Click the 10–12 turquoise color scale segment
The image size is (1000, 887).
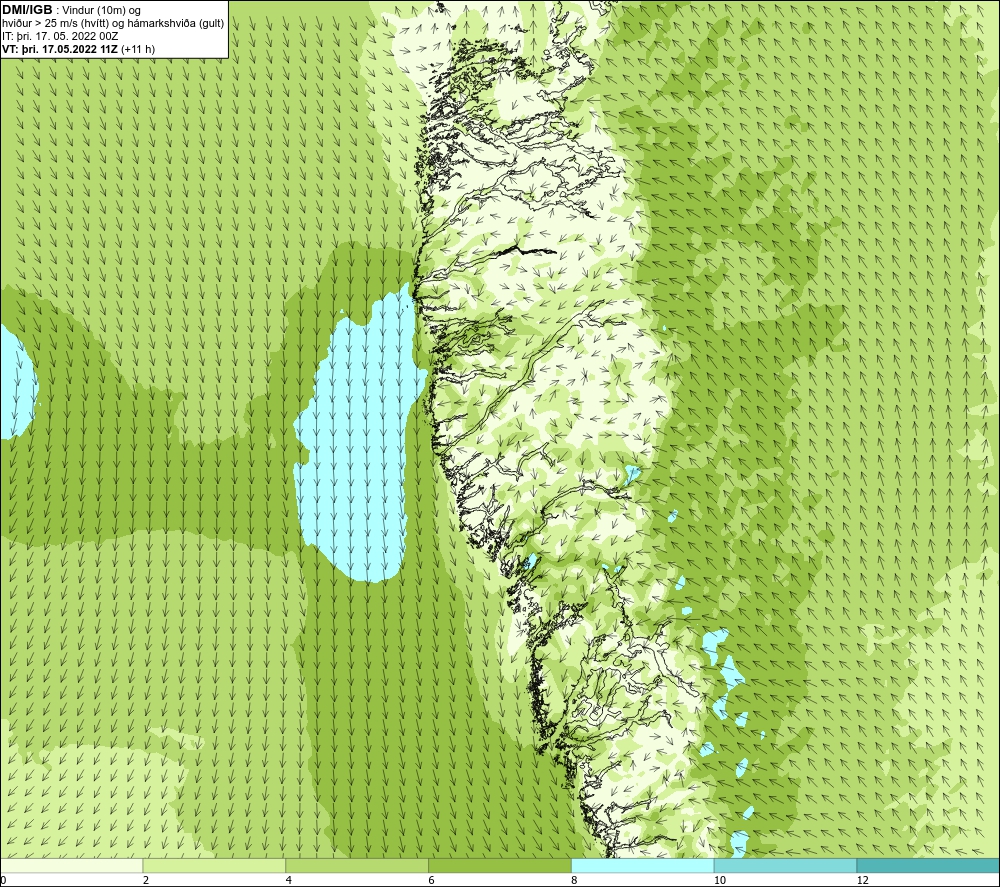(786, 865)
